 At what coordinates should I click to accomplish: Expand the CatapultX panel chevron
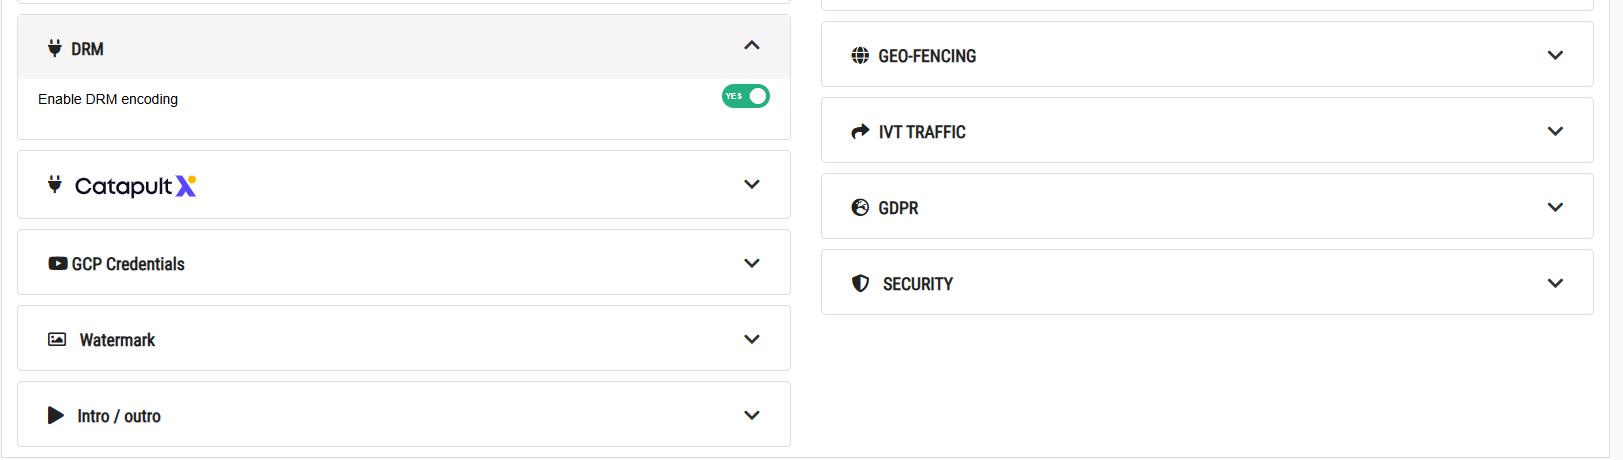tap(752, 184)
